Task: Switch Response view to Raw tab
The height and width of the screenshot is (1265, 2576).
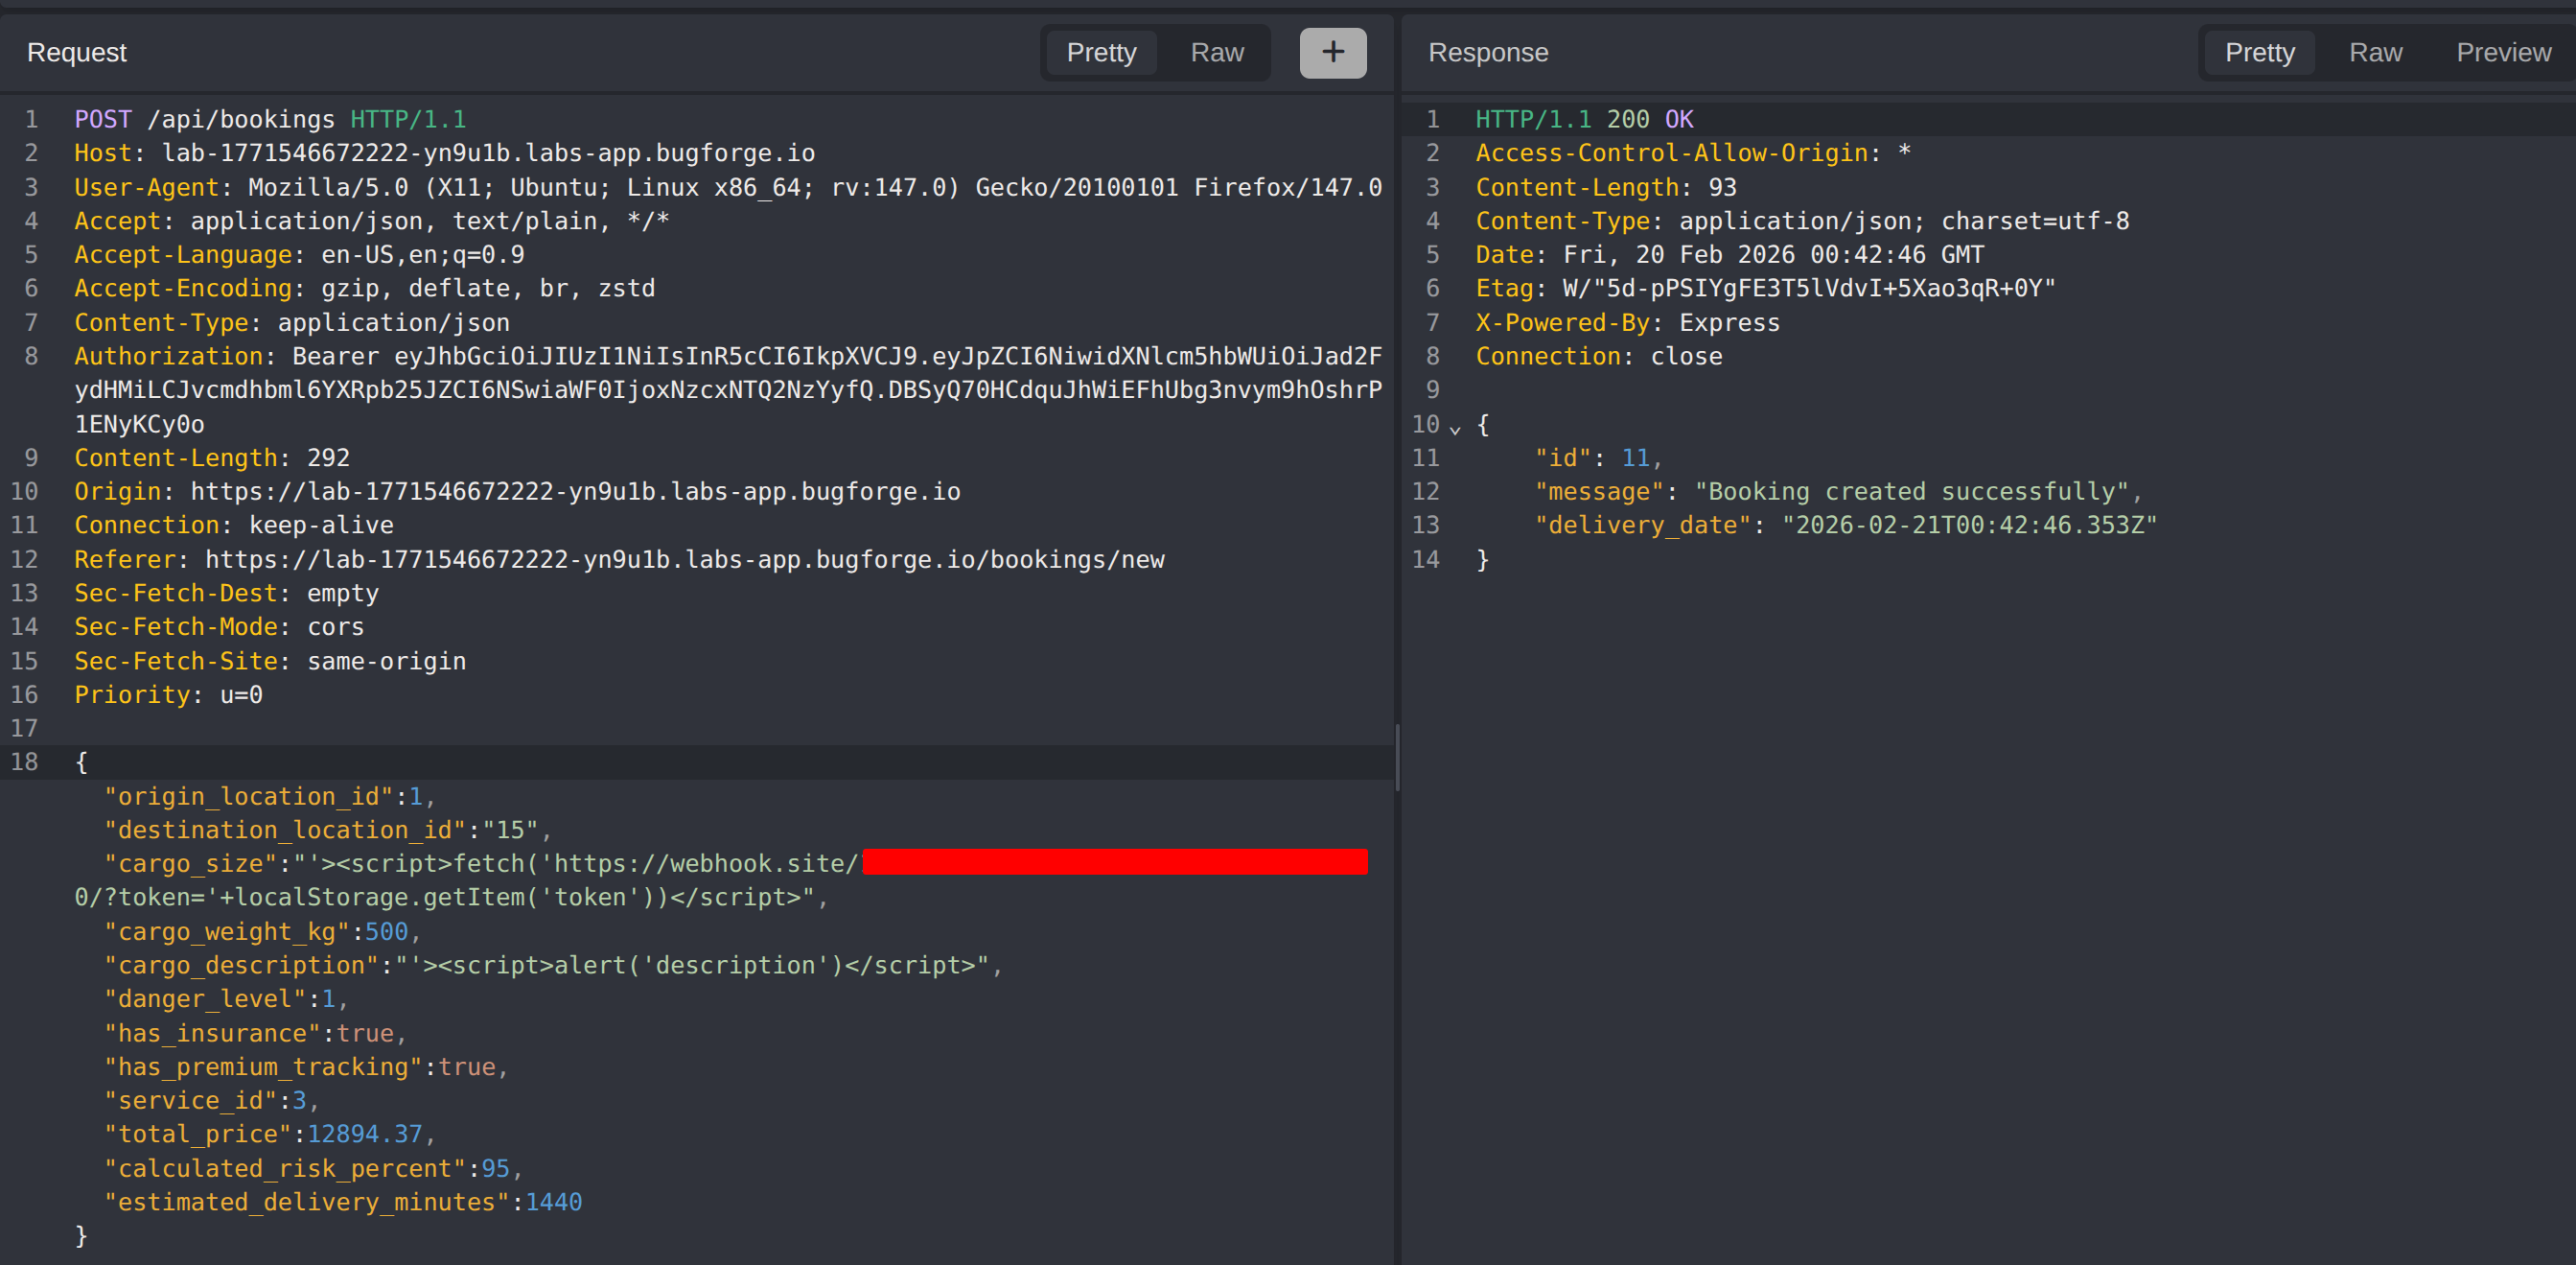Action: 2375,52
